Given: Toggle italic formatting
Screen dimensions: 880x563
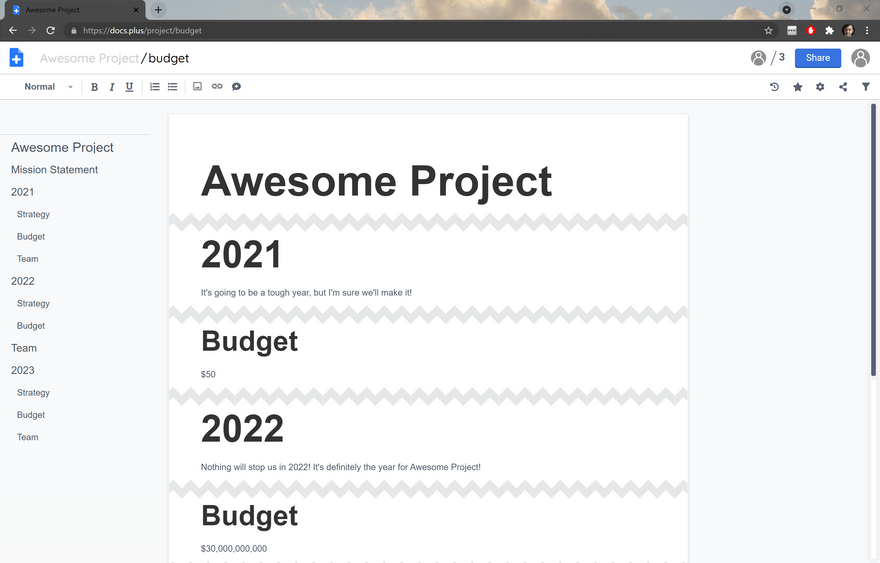Looking at the screenshot, I should [112, 87].
